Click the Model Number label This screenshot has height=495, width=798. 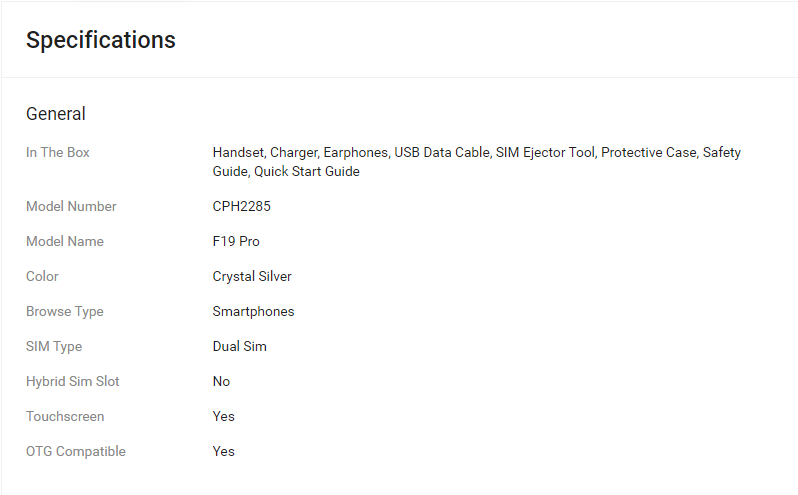[x=71, y=206]
